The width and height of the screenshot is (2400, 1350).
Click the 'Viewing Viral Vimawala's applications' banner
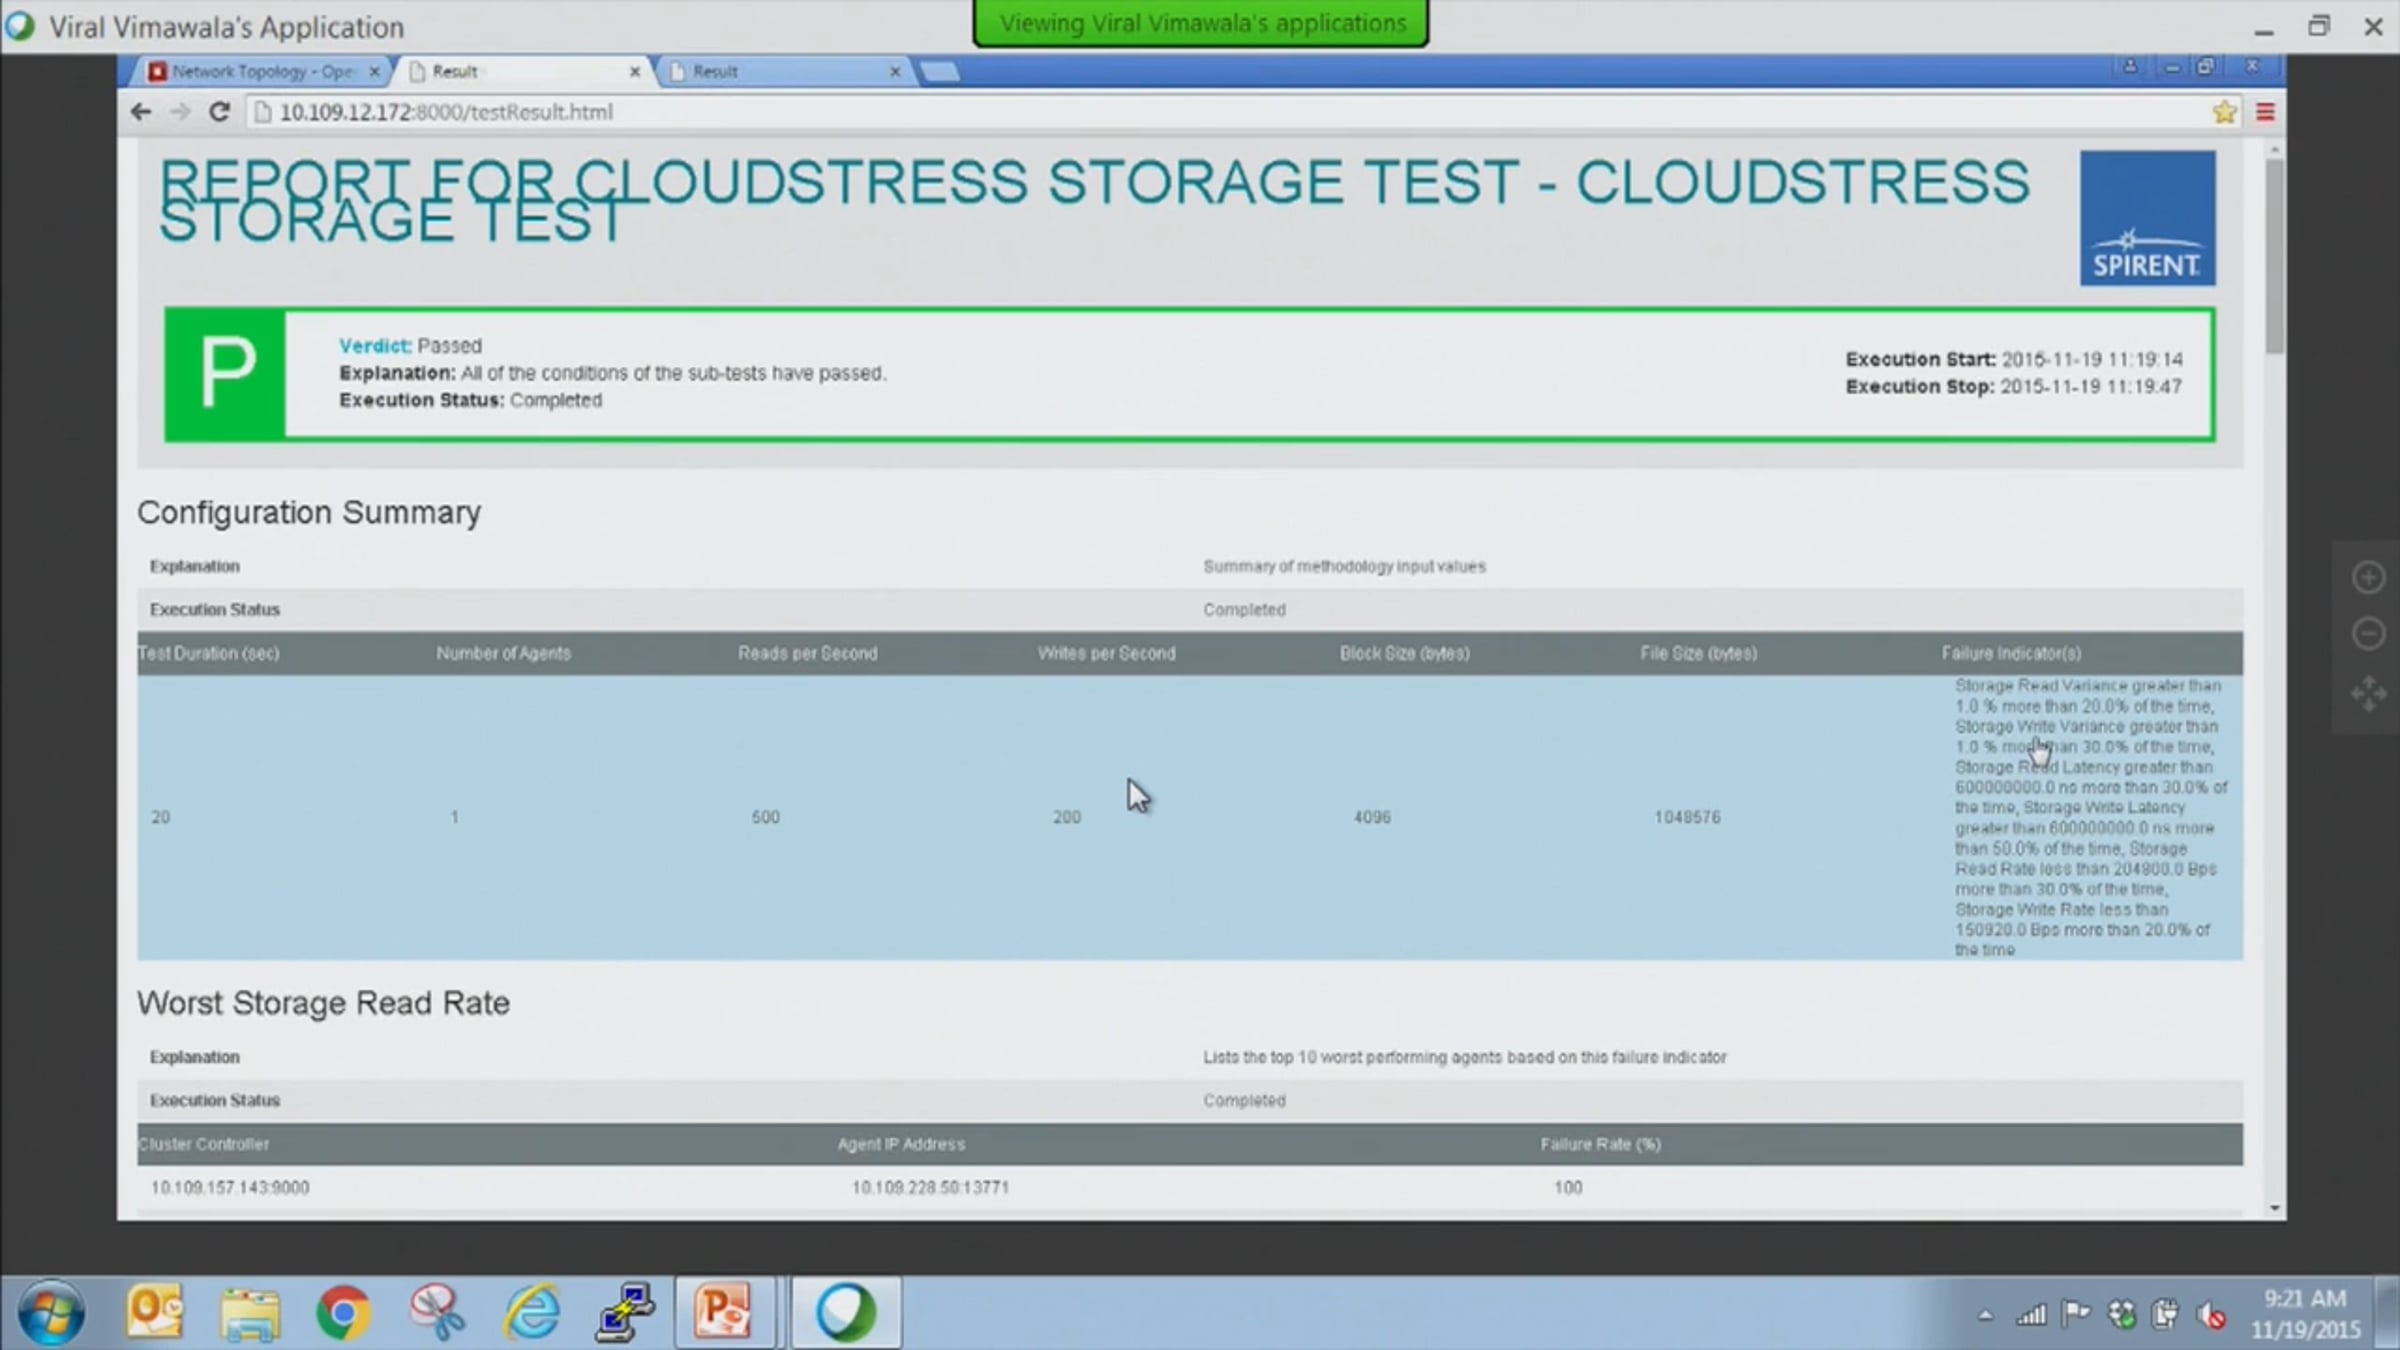pyautogui.click(x=1201, y=23)
